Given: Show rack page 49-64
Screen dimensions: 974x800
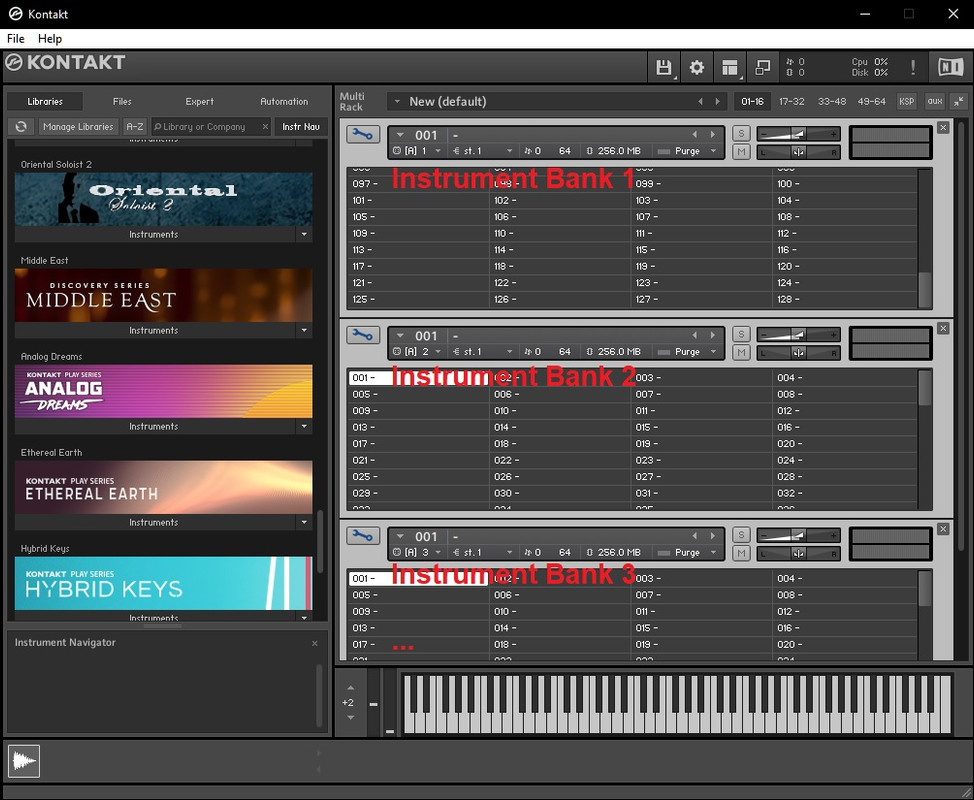Looking at the screenshot, I should point(872,101).
